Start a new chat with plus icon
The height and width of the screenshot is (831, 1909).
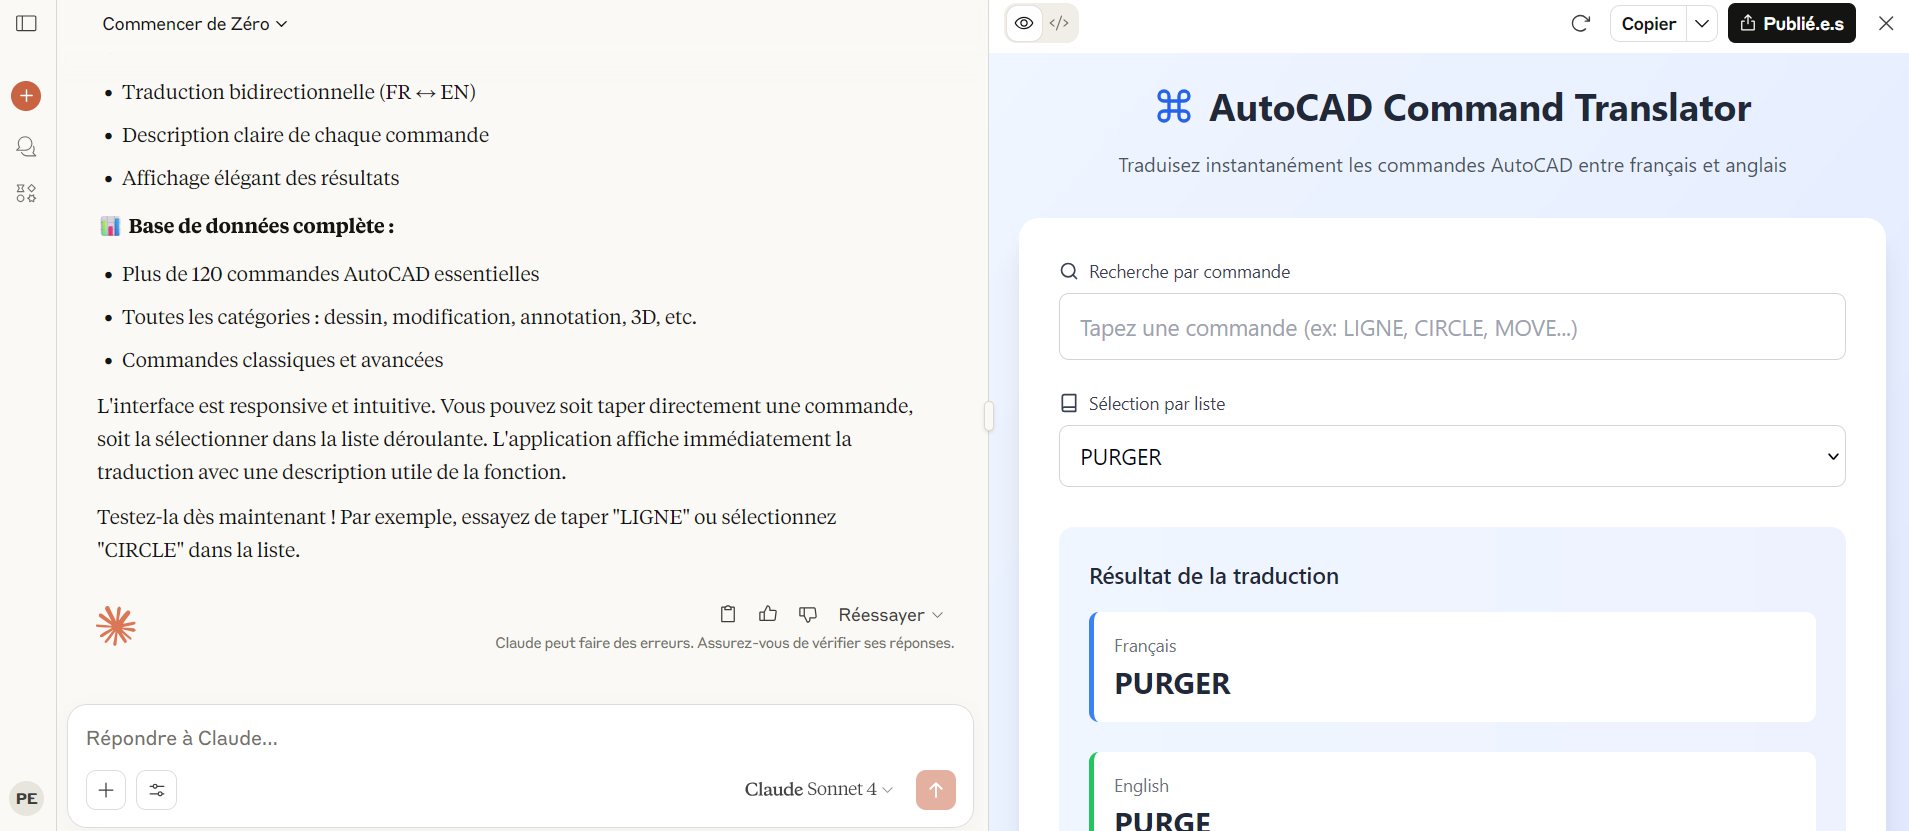26,96
